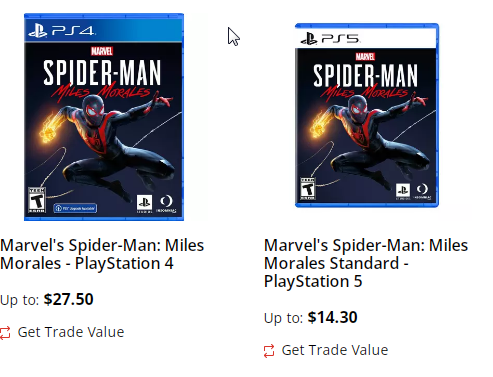The height and width of the screenshot is (377, 493).
Task: Click the Marvel logo on the PS4 cover
Action: 102,51
